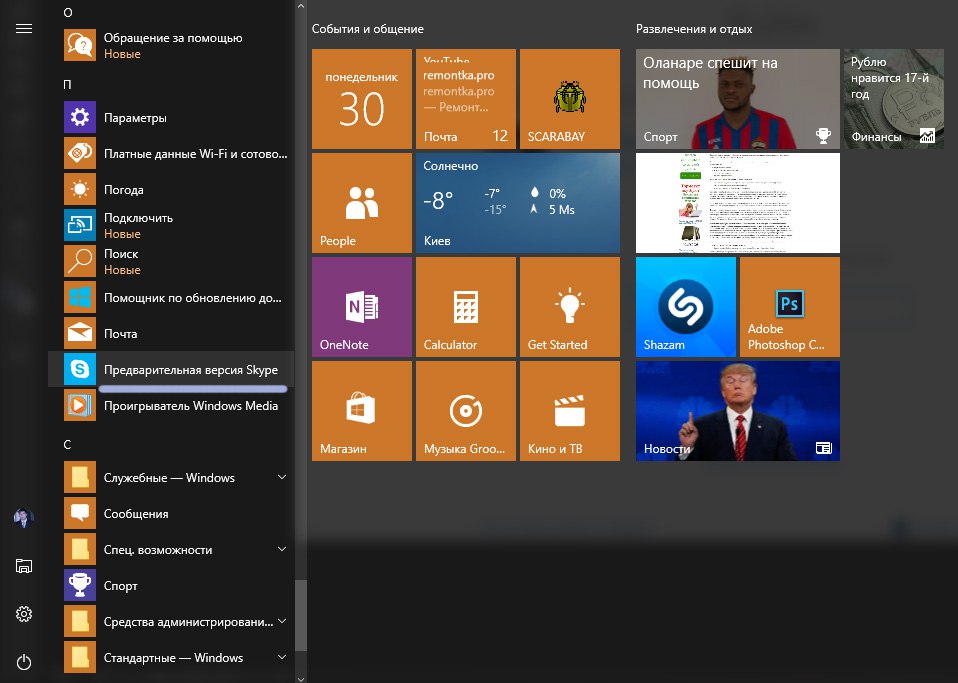Screen dimensions: 958x683
Task: Open the Calculator tile
Action: click(x=466, y=307)
